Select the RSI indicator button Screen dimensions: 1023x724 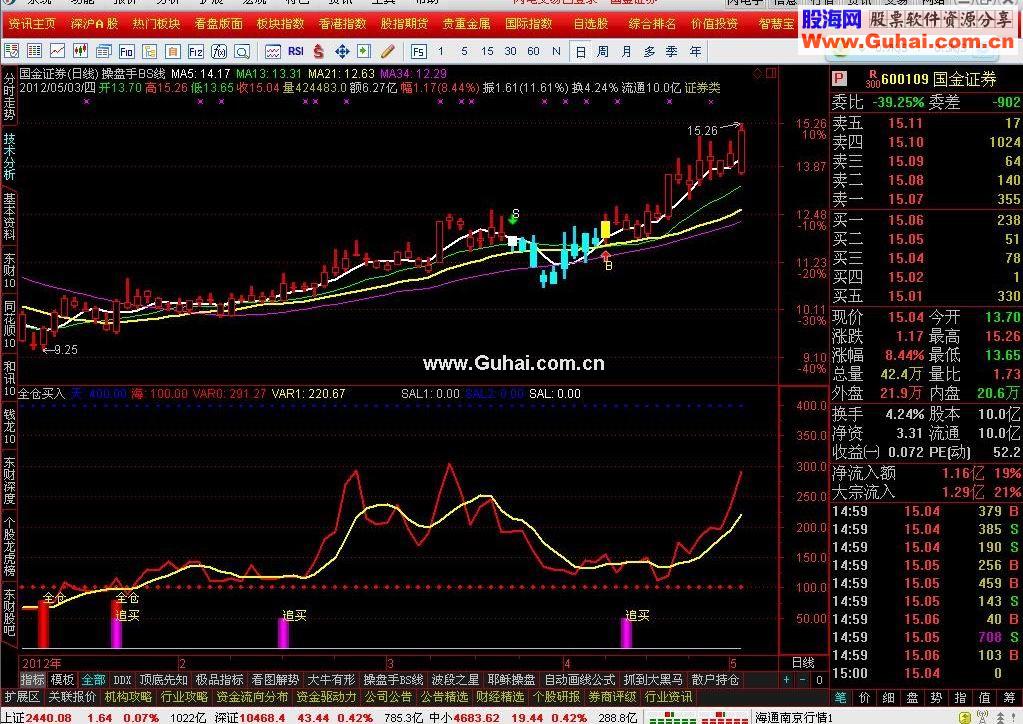[296, 51]
